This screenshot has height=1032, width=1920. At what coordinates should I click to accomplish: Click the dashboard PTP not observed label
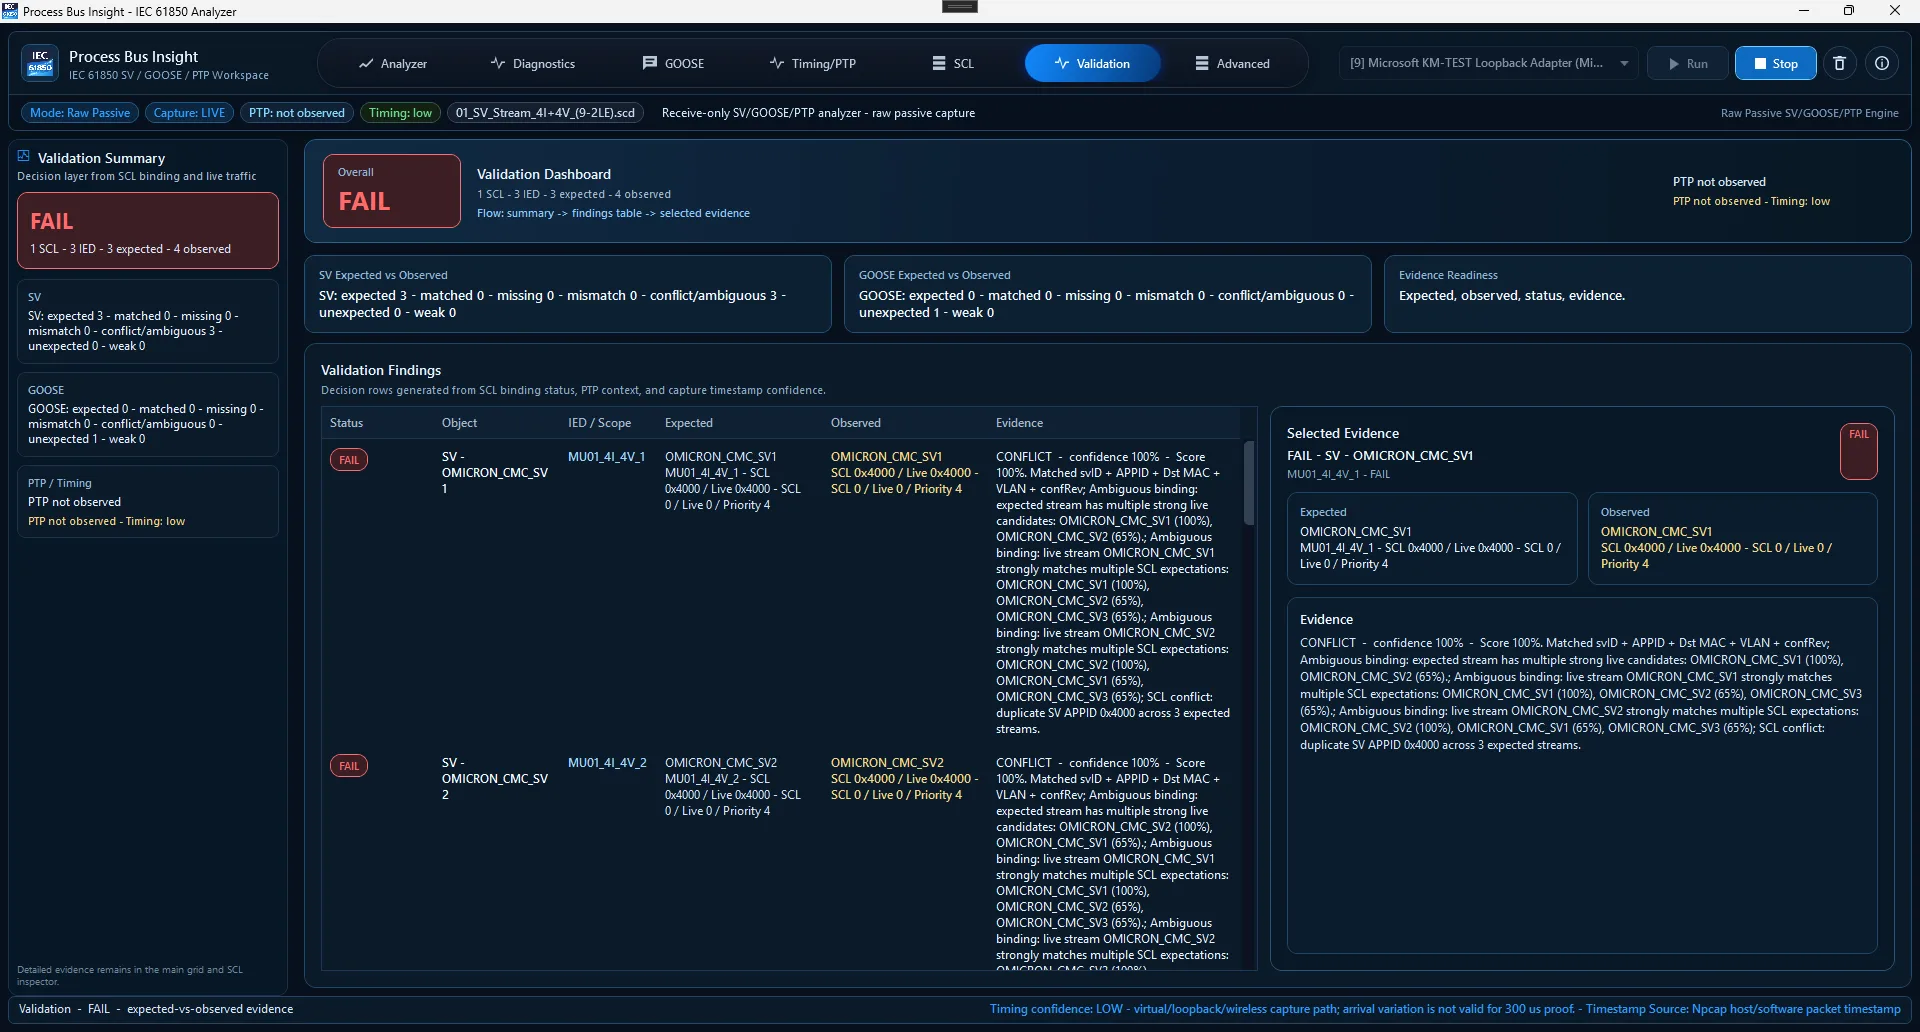pyautogui.click(x=1719, y=182)
